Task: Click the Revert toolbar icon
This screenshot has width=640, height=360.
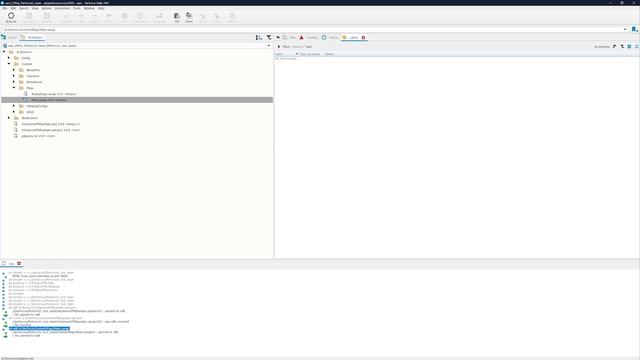Action: [x=109, y=17]
